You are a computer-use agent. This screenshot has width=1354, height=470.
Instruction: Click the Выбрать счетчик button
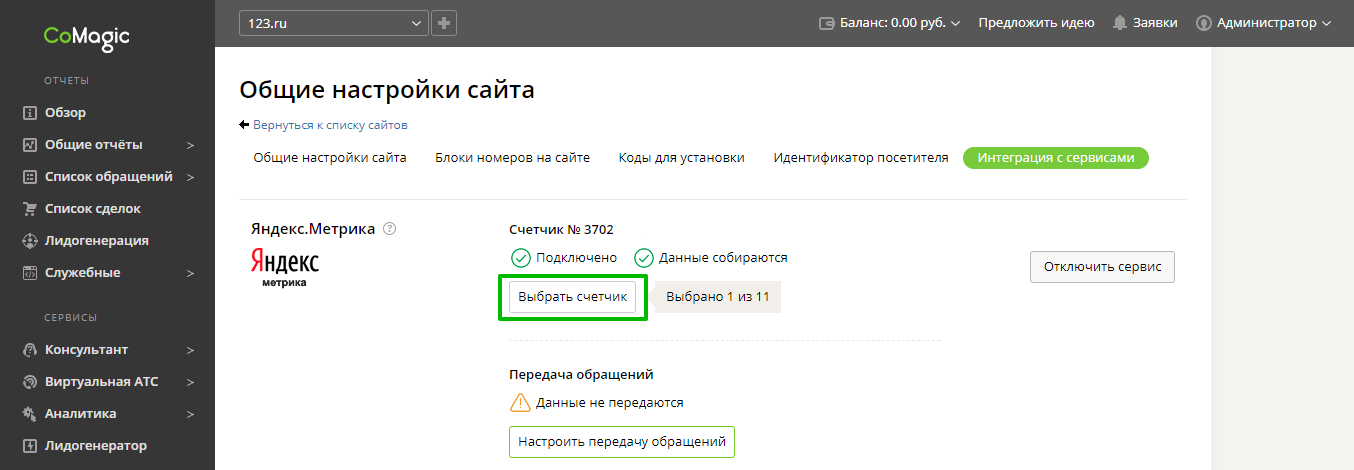pyautogui.click(x=572, y=297)
